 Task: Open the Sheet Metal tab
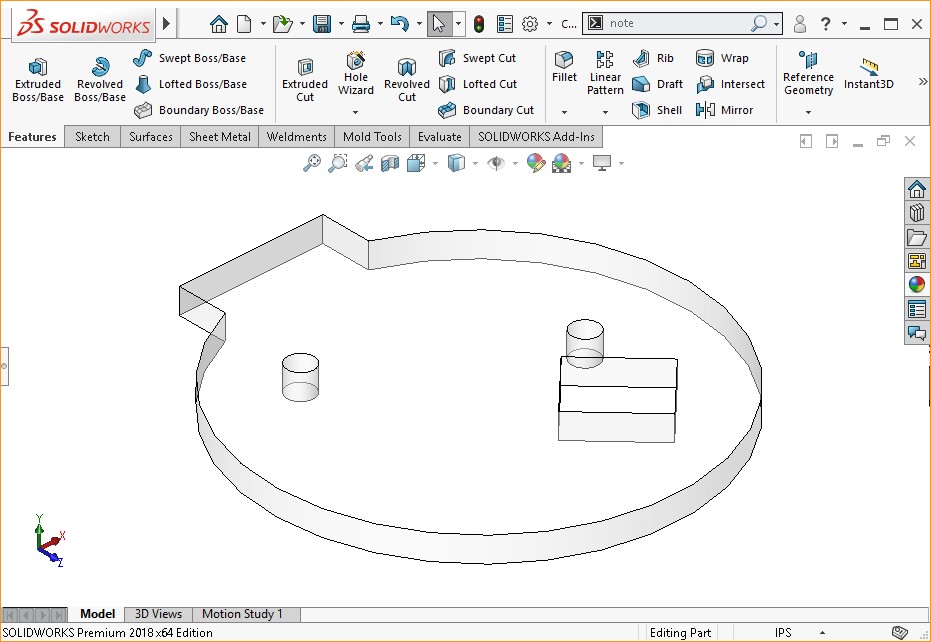click(220, 137)
